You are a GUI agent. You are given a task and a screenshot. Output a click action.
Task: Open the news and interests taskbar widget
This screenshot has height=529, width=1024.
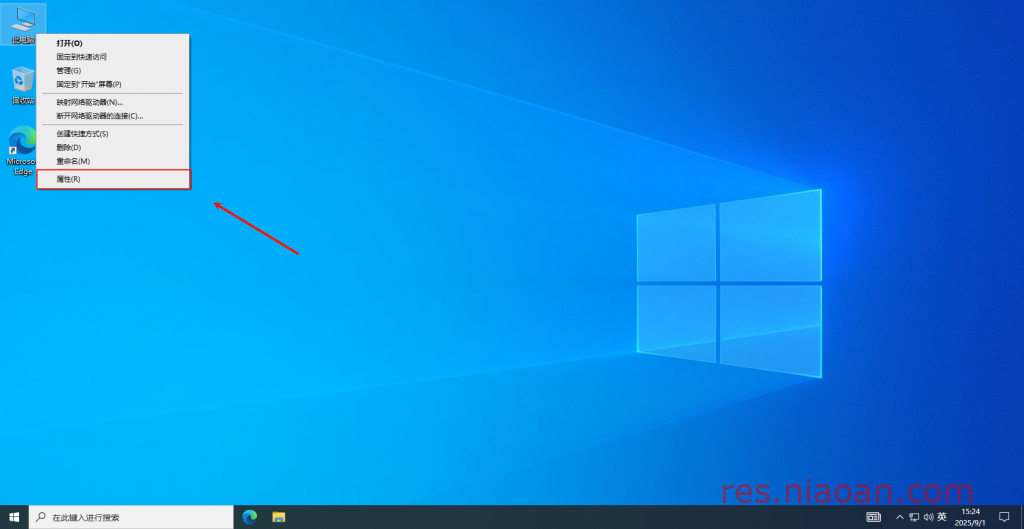[873, 517]
